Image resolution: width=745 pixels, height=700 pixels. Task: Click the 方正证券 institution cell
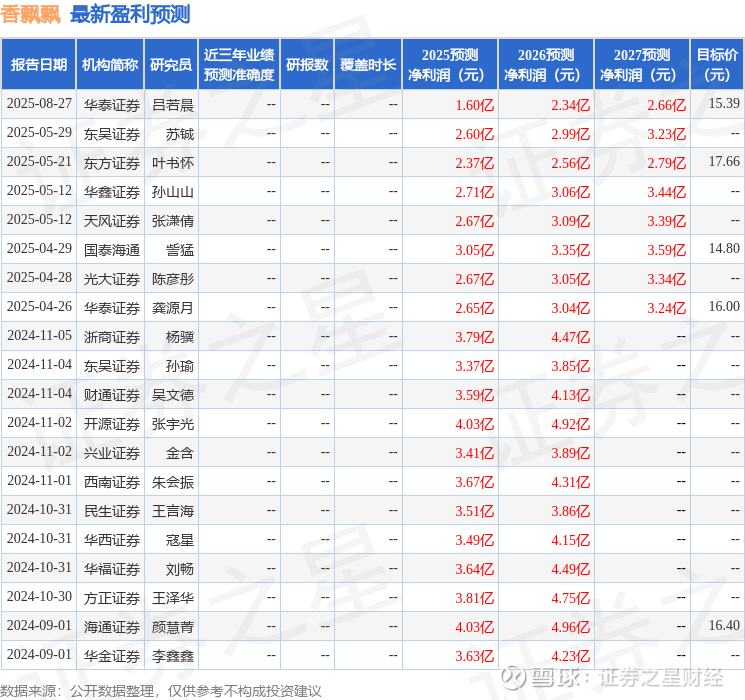[x=112, y=598]
